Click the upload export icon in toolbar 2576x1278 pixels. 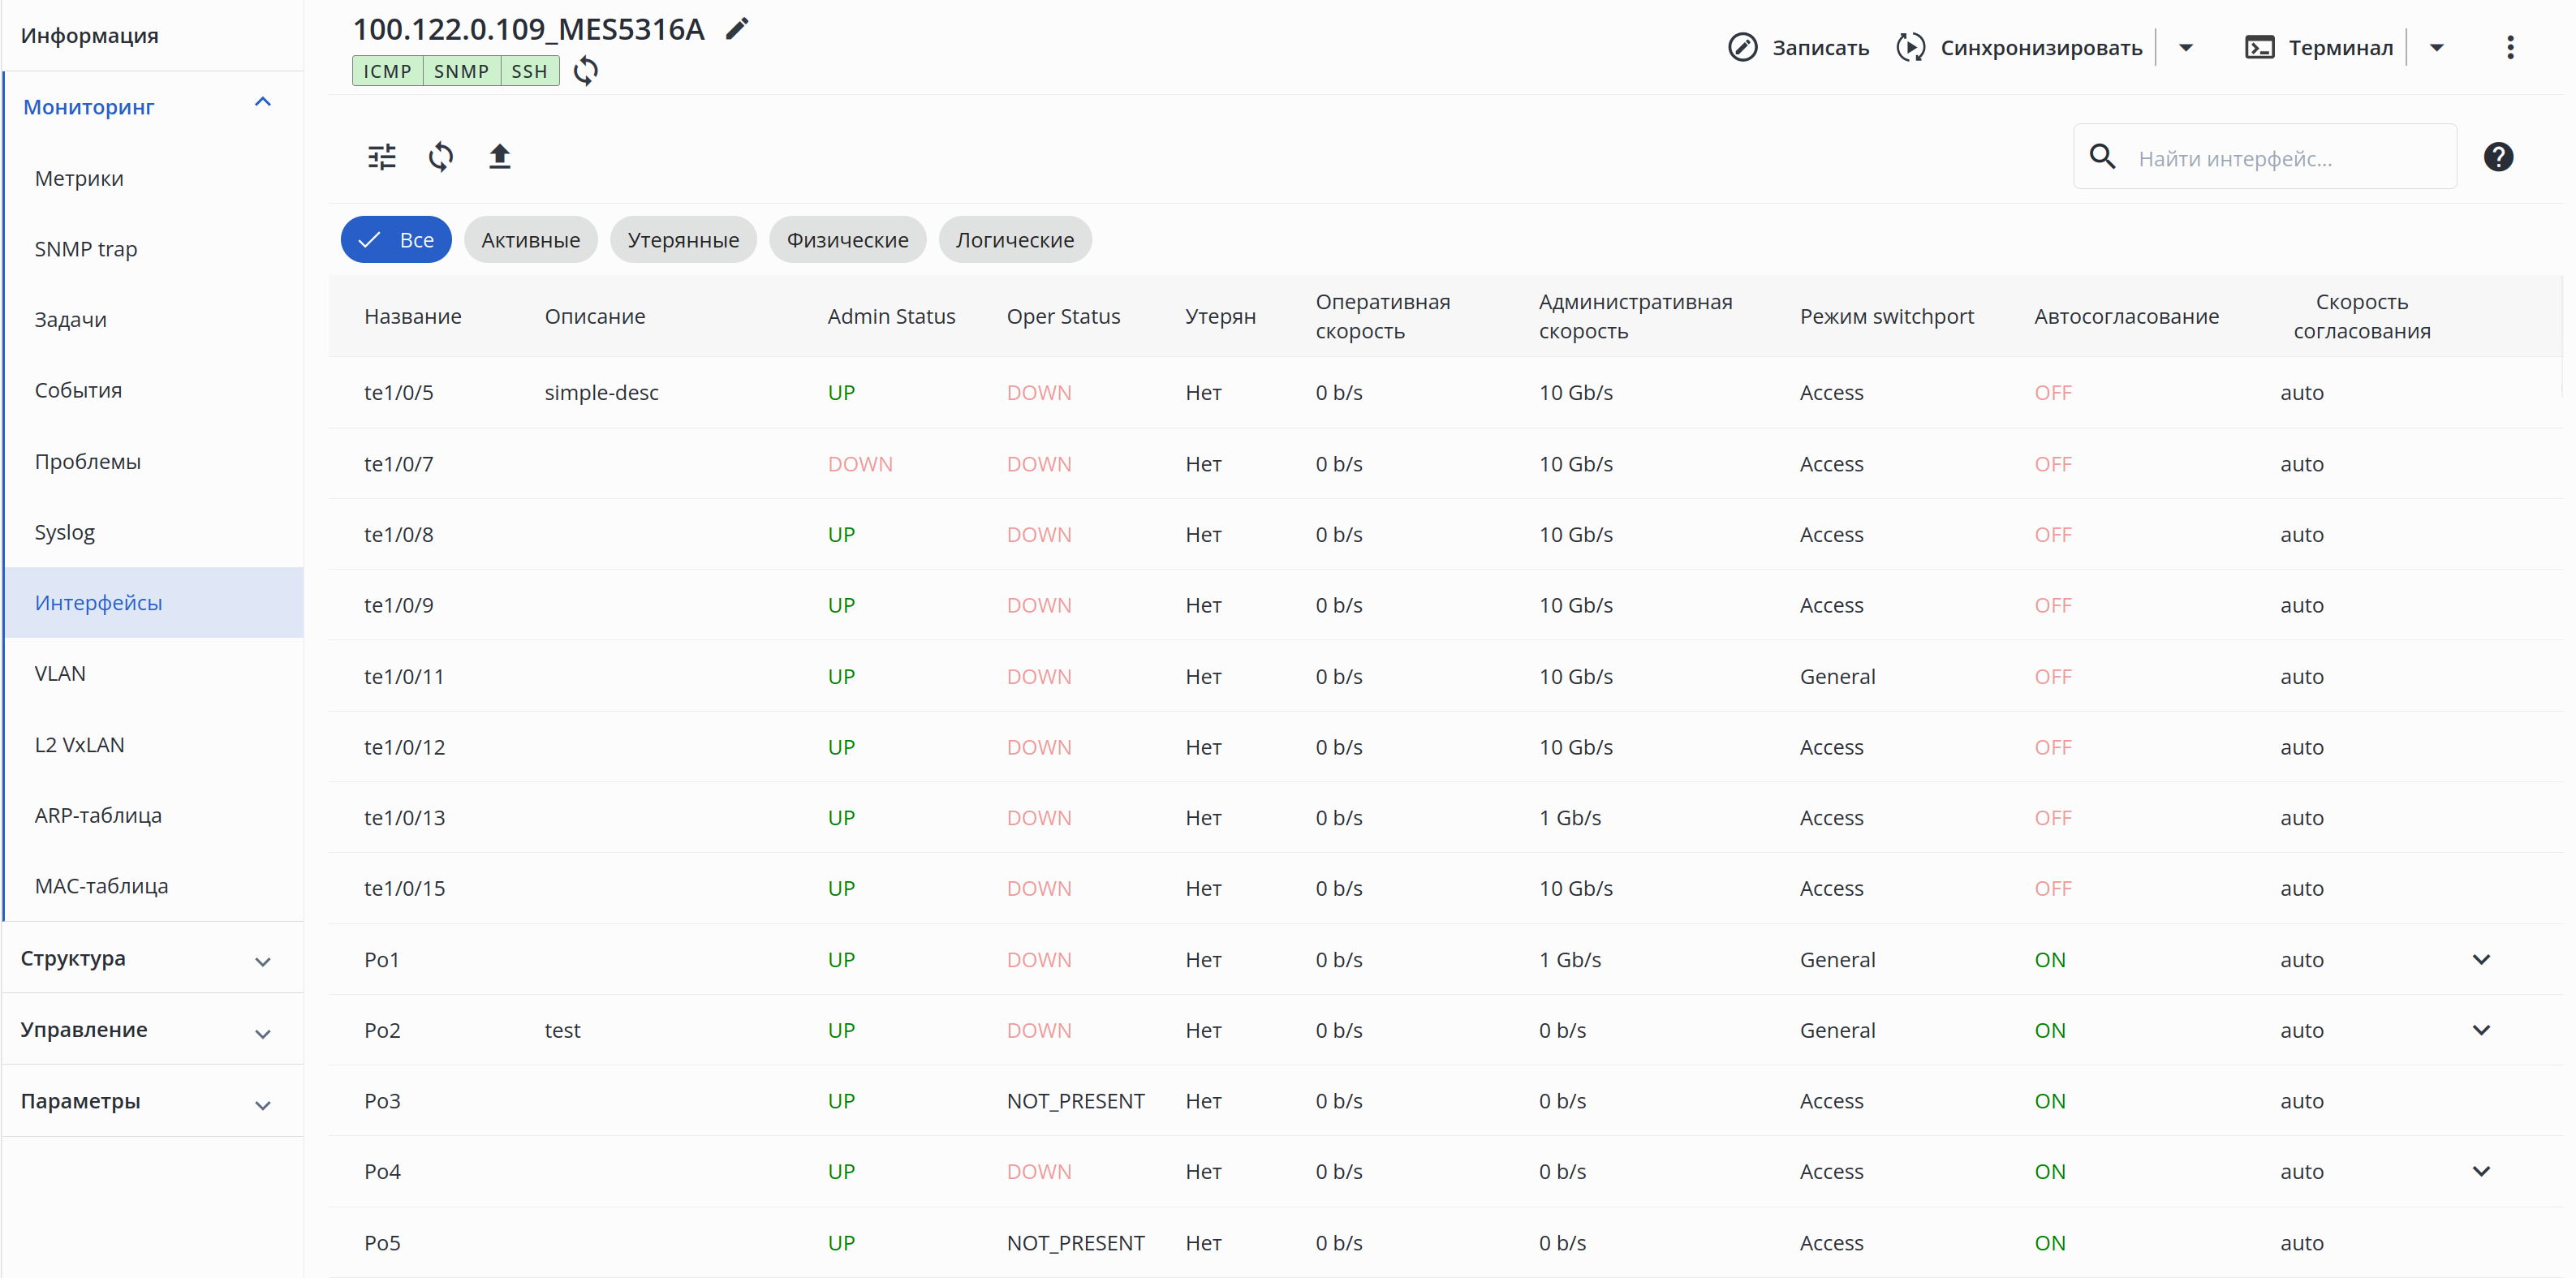499,157
